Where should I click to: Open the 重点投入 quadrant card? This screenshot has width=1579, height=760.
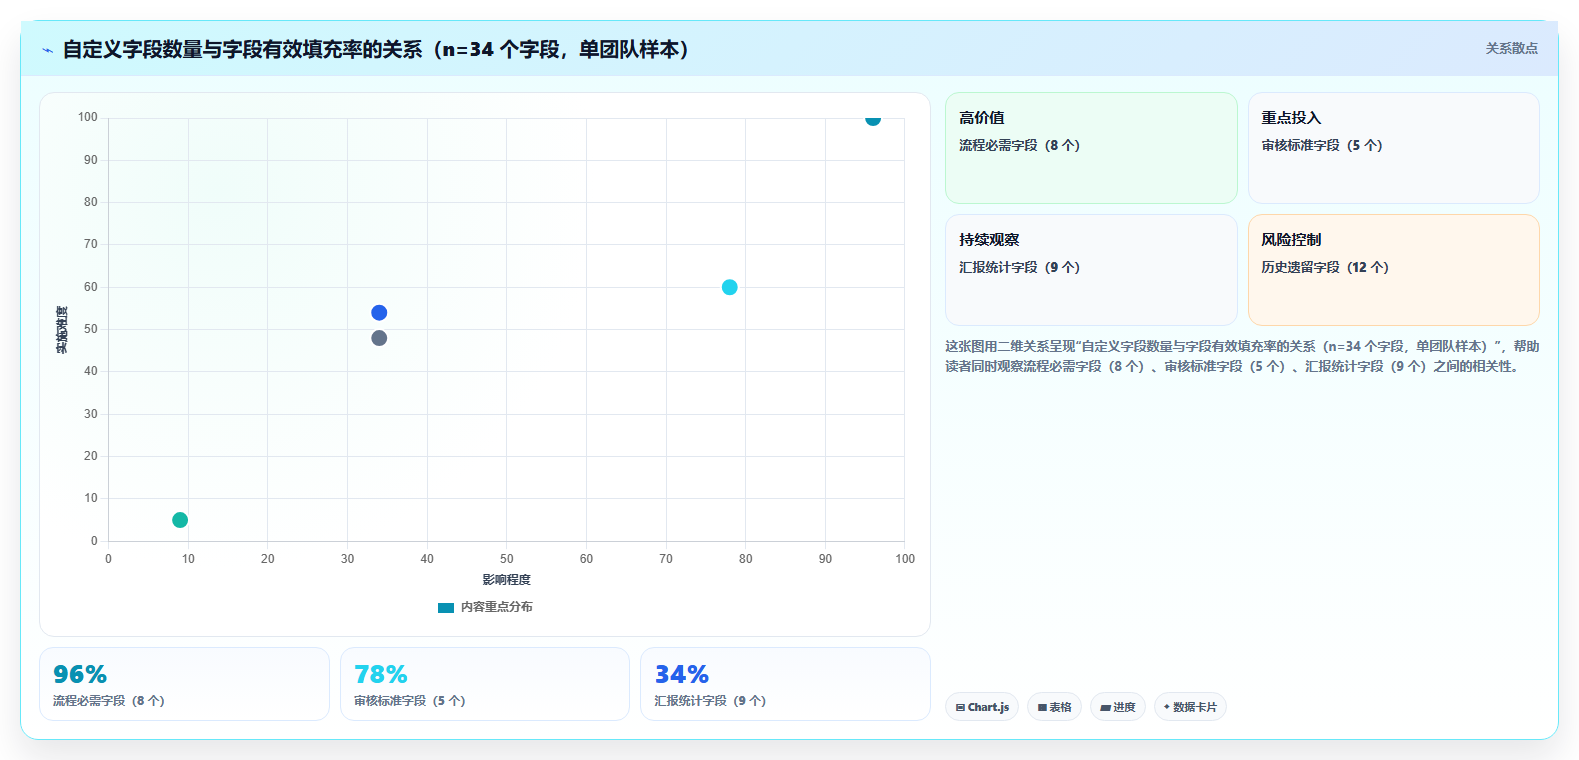1393,148
